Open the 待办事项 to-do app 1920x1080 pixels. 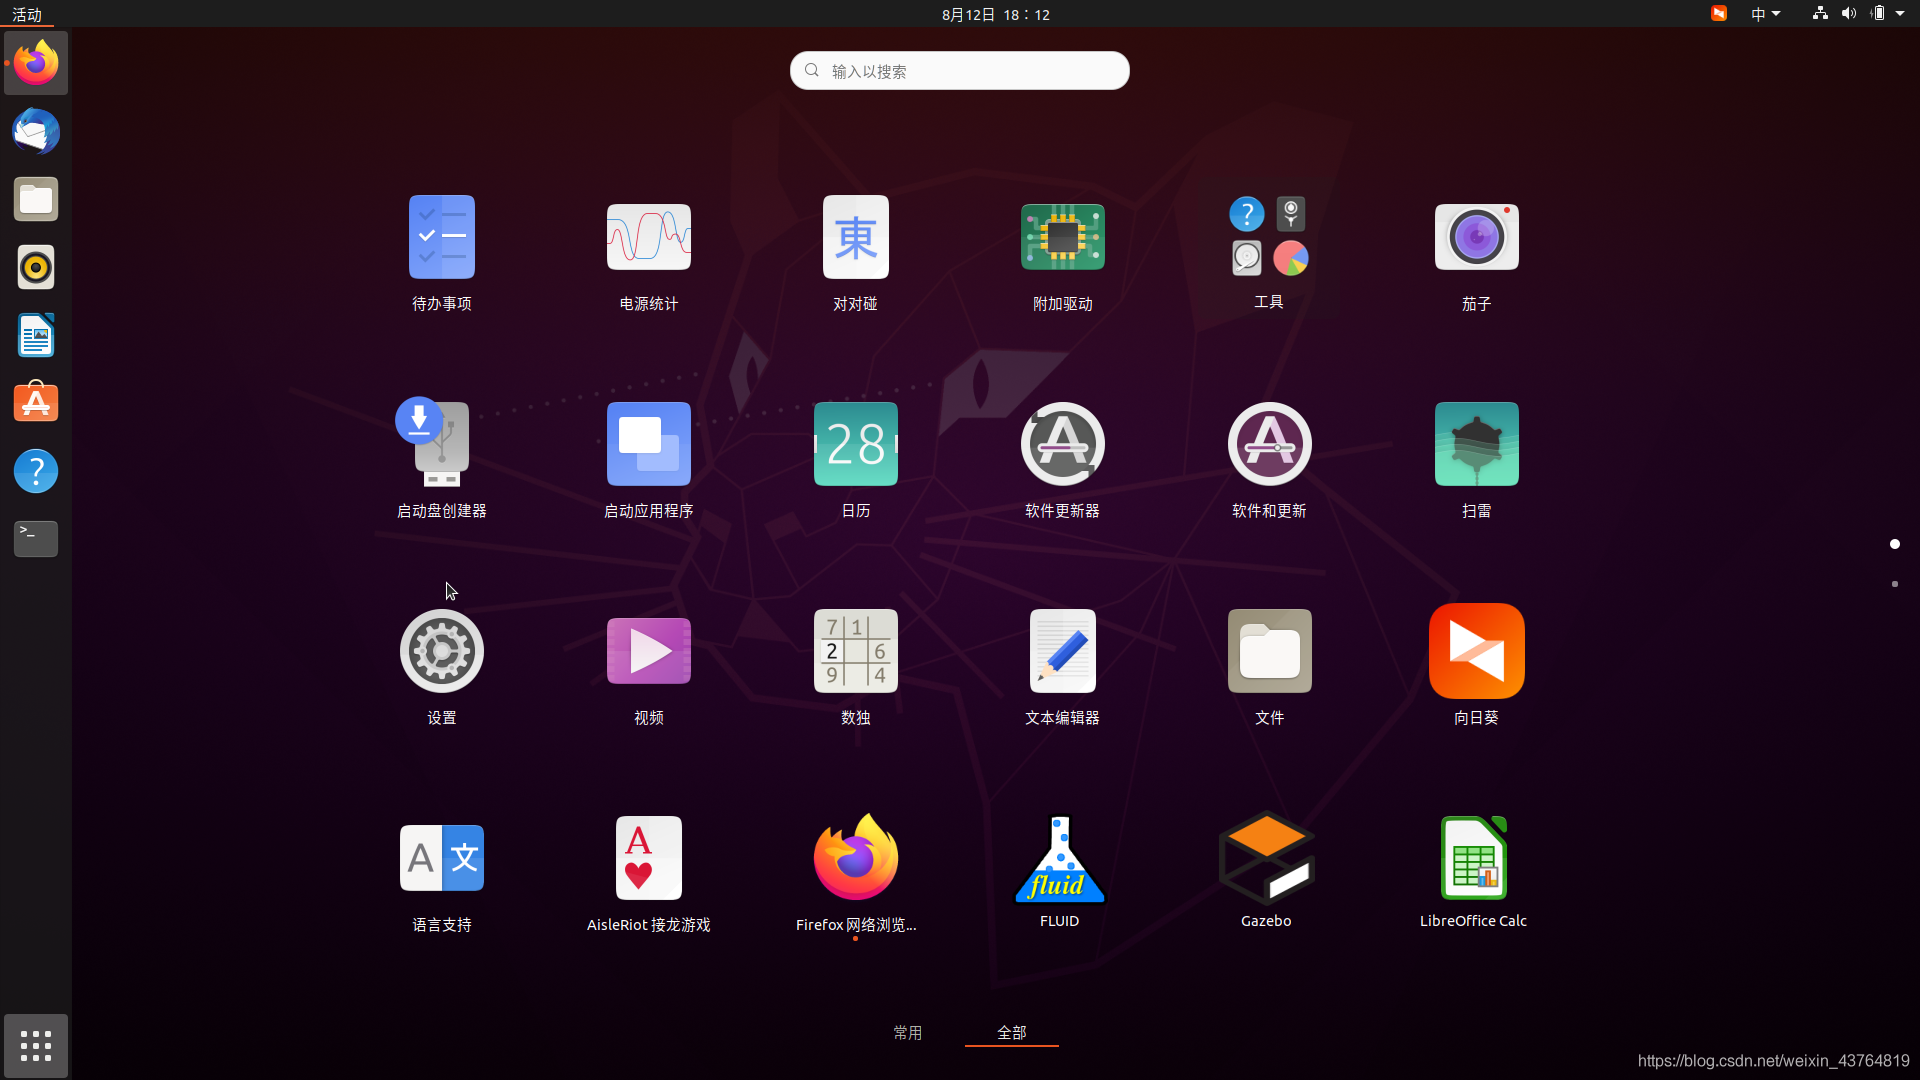pos(441,238)
